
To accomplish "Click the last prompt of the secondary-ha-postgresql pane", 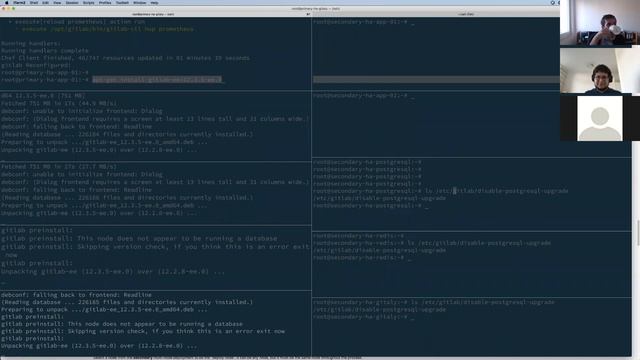I will (367, 206).
